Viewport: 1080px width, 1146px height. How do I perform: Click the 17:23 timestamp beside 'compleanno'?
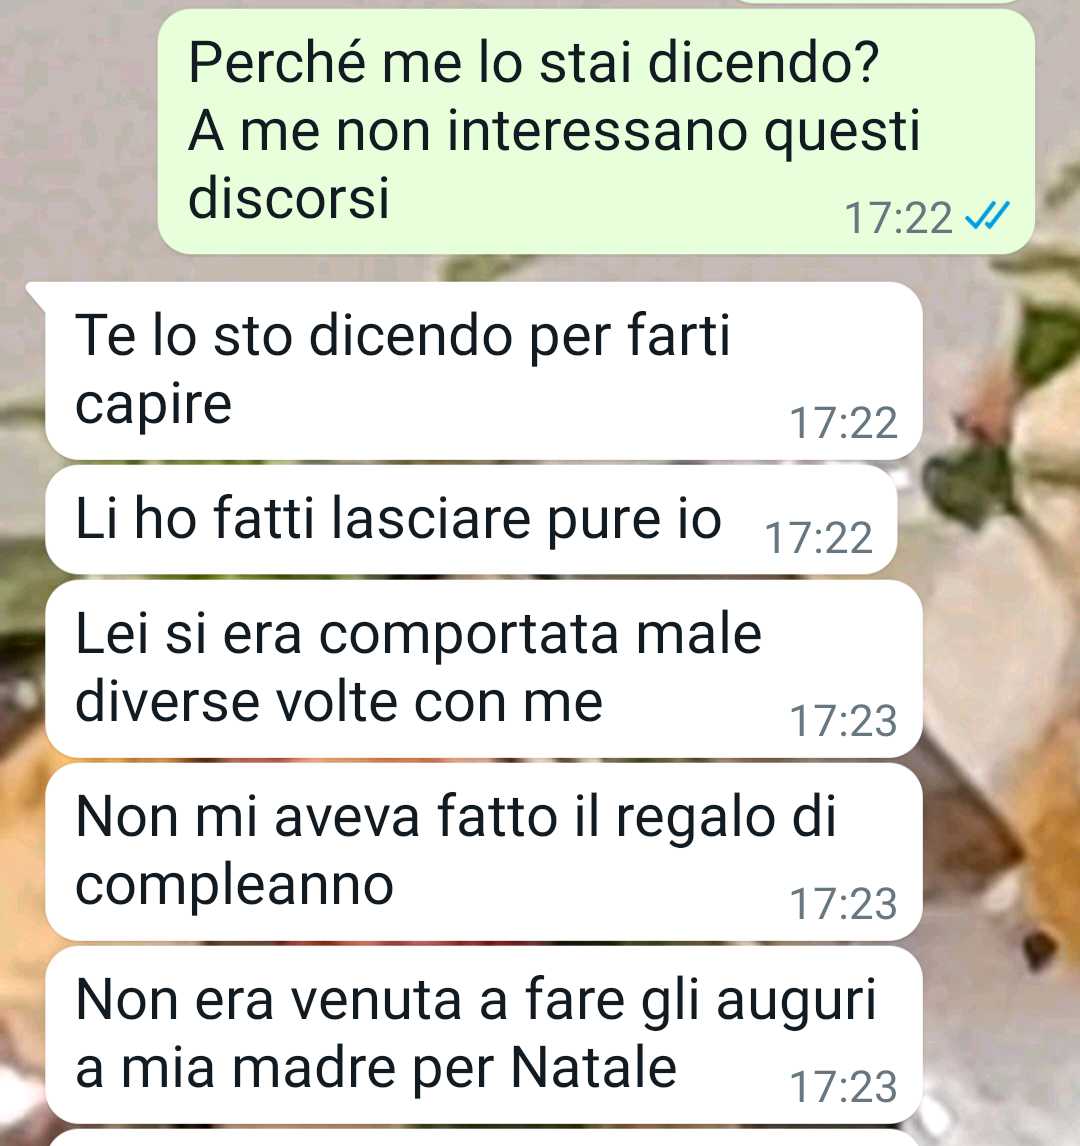click(x=843, y=903)
